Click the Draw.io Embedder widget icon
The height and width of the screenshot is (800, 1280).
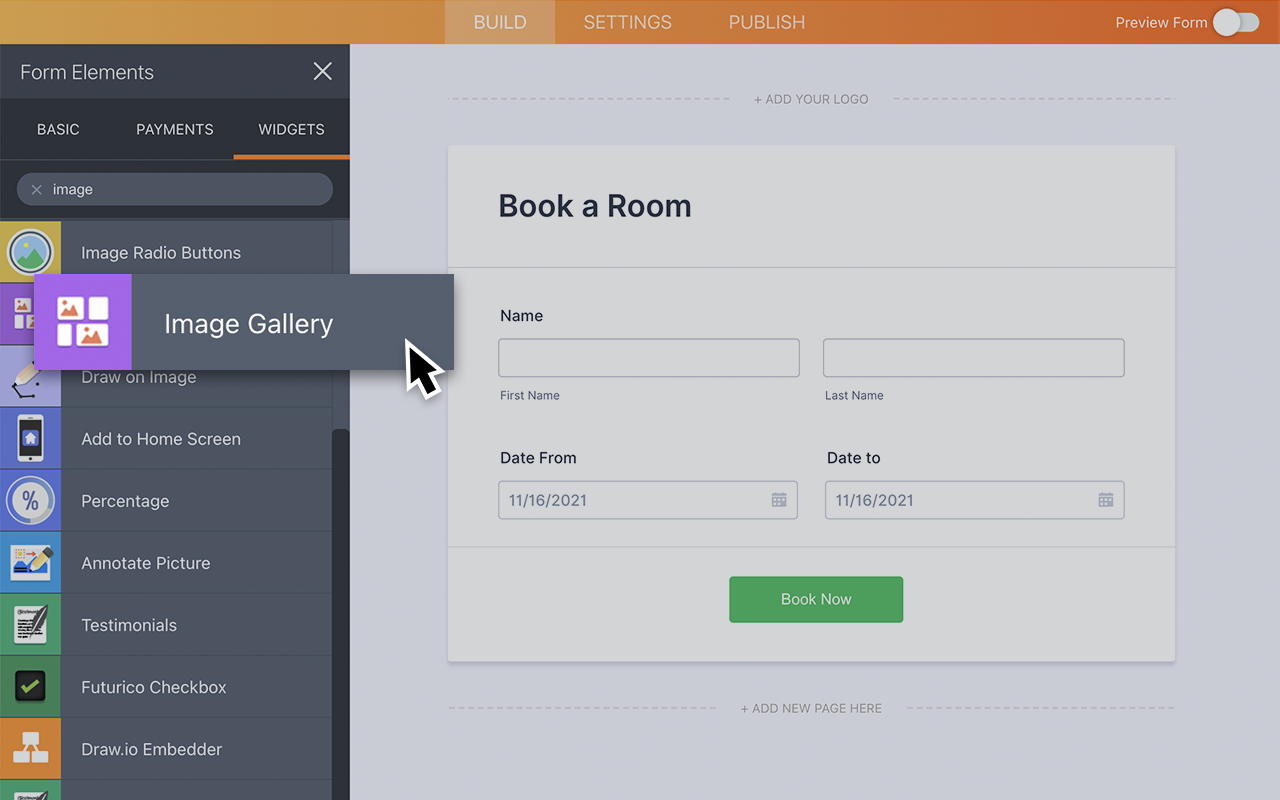[x=30, y=749]
